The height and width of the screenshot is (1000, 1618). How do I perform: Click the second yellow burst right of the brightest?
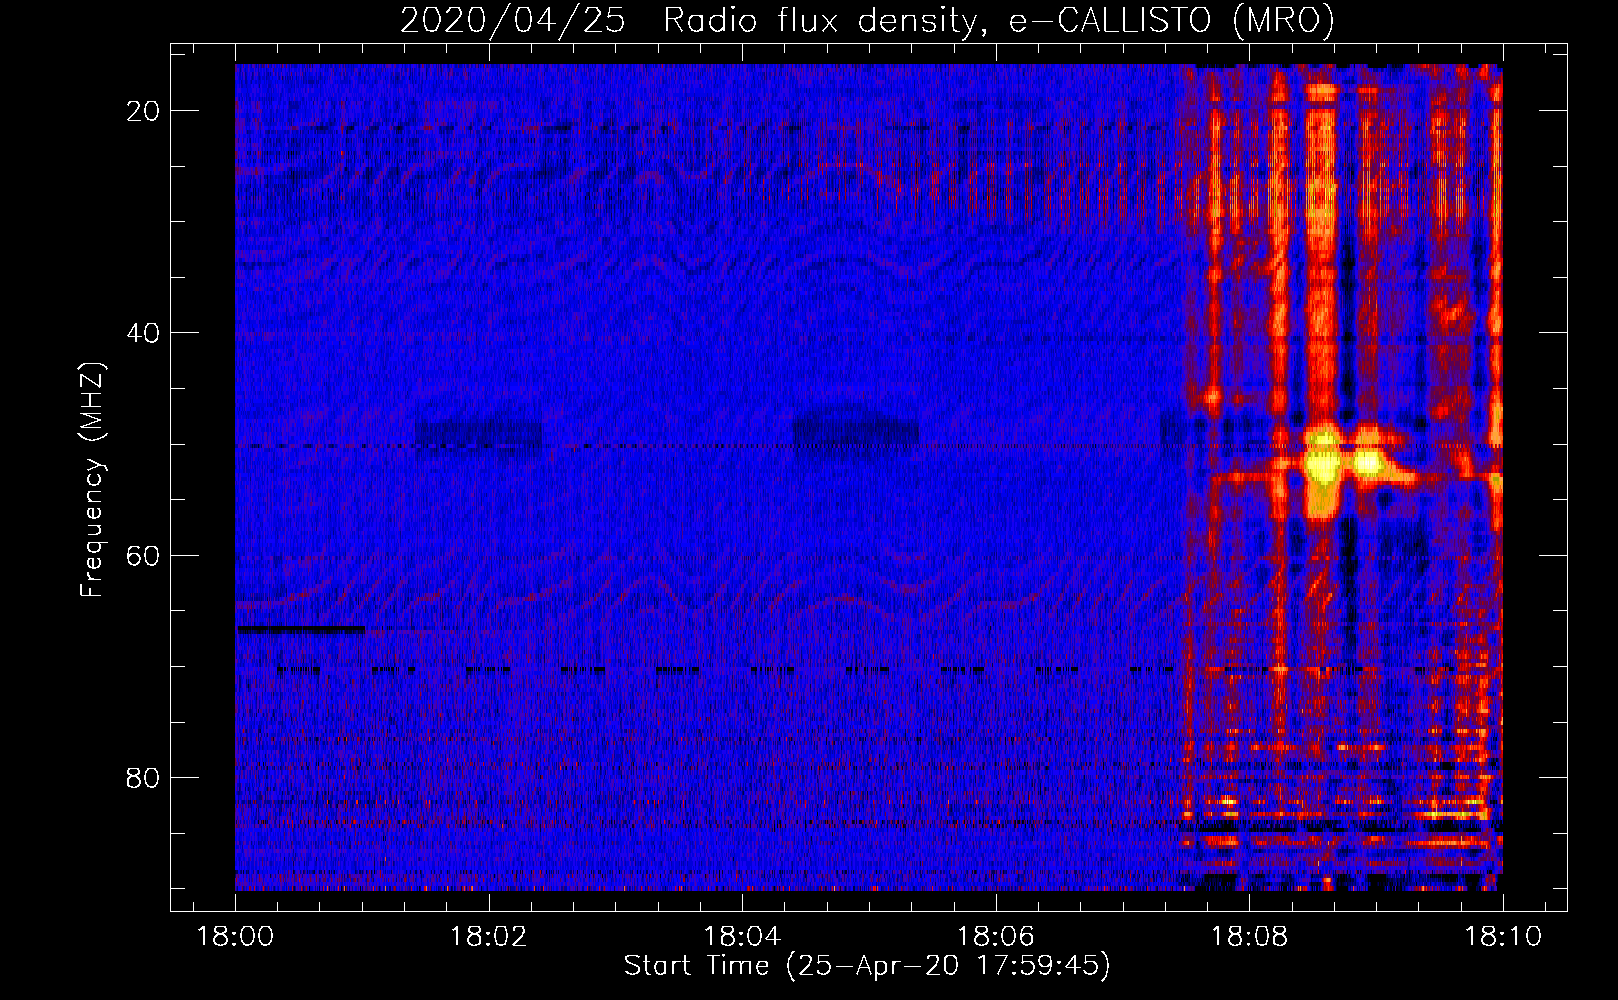click(1370, 462)
